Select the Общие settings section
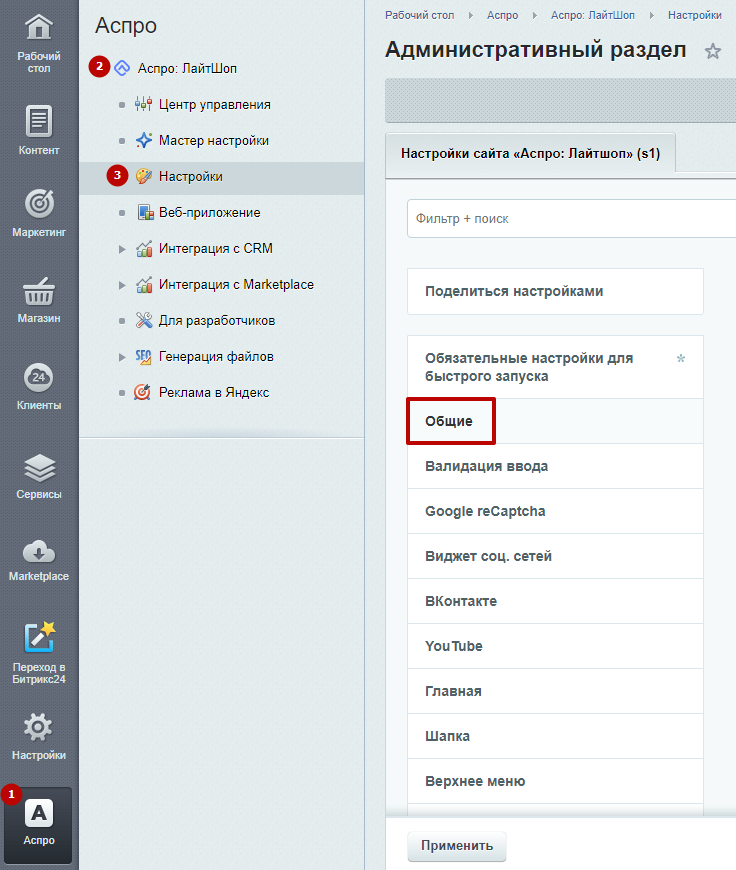 click(555, 421)
